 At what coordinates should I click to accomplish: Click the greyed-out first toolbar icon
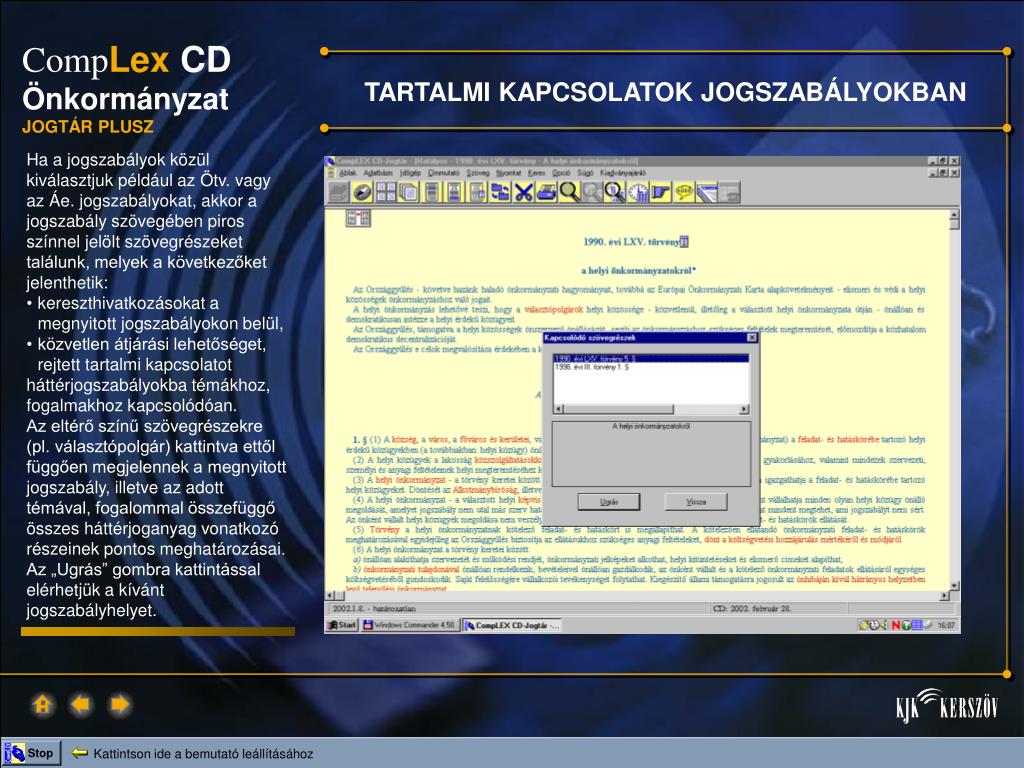click(x=339, y=192)
